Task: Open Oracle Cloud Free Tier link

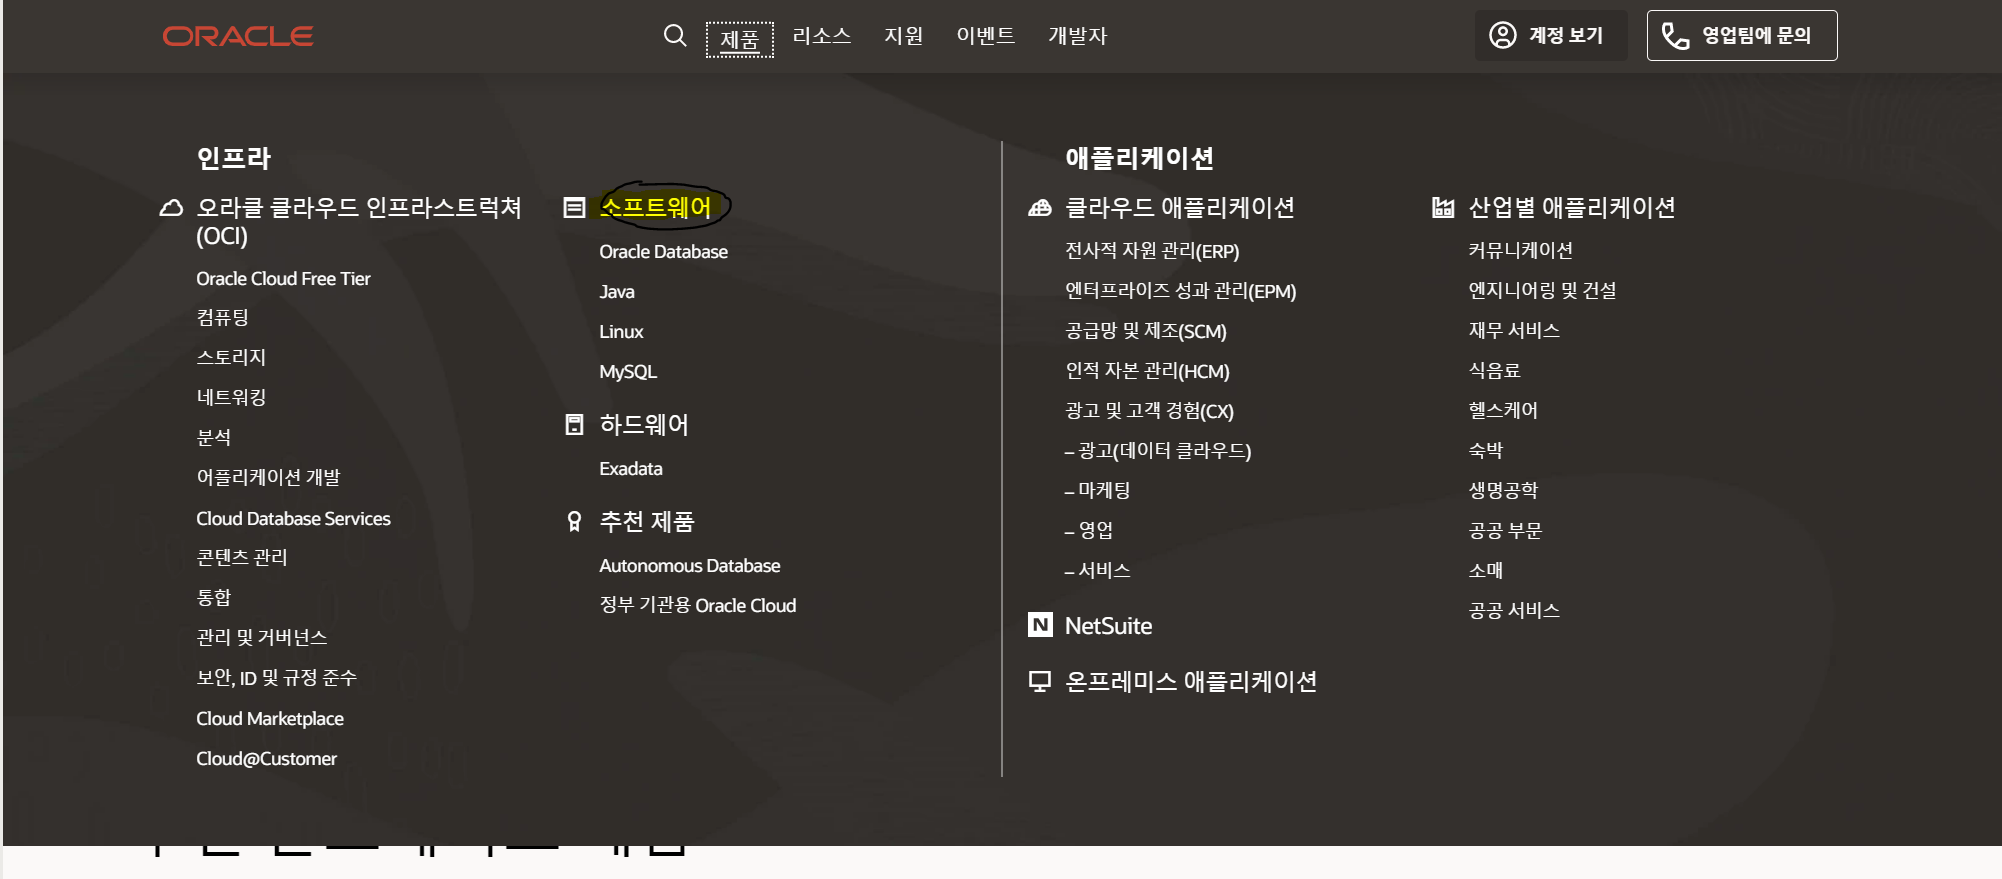Action: (x=283, y=279)
